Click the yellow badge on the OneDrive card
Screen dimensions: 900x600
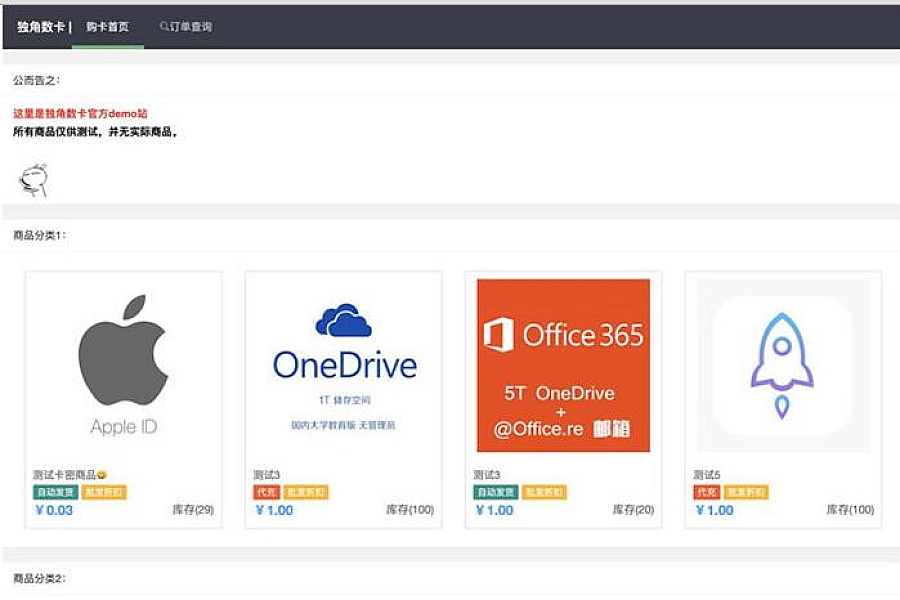pos(306,492)
